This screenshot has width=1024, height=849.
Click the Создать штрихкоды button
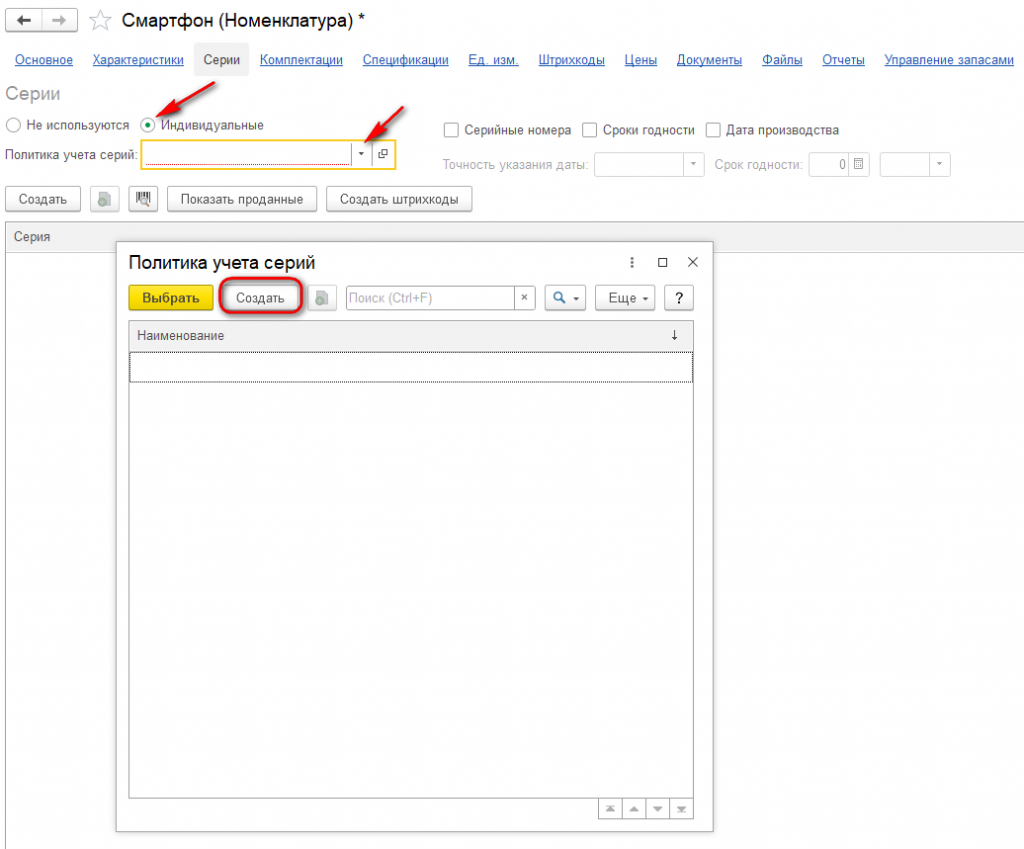(399, 199)
